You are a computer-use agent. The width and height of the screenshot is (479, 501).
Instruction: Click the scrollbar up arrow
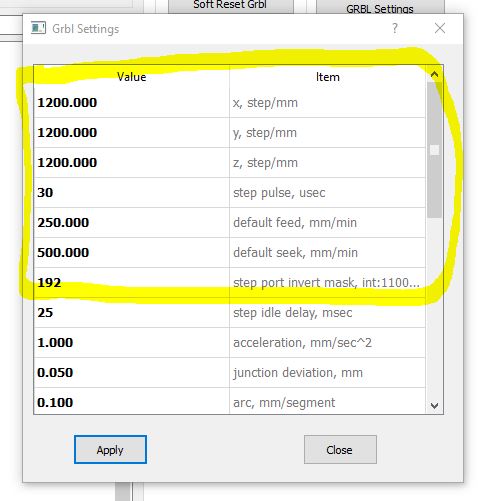pyautogui.click(x=434, y=74)
